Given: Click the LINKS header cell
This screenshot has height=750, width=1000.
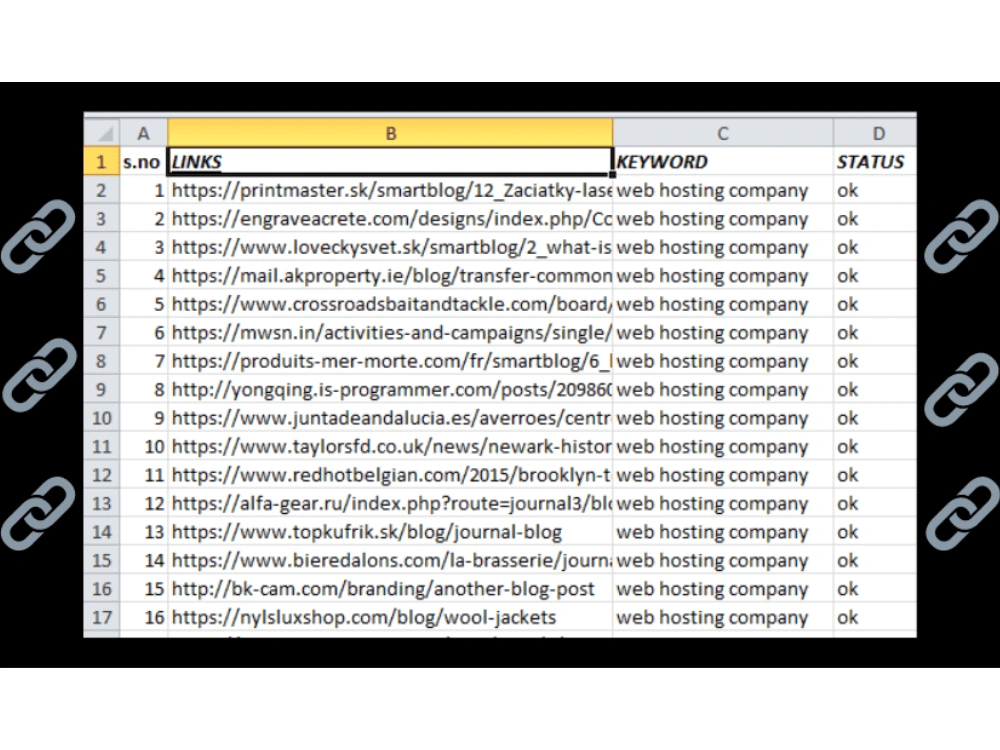Looking at the screenshot, I should (x=390, y=161).
